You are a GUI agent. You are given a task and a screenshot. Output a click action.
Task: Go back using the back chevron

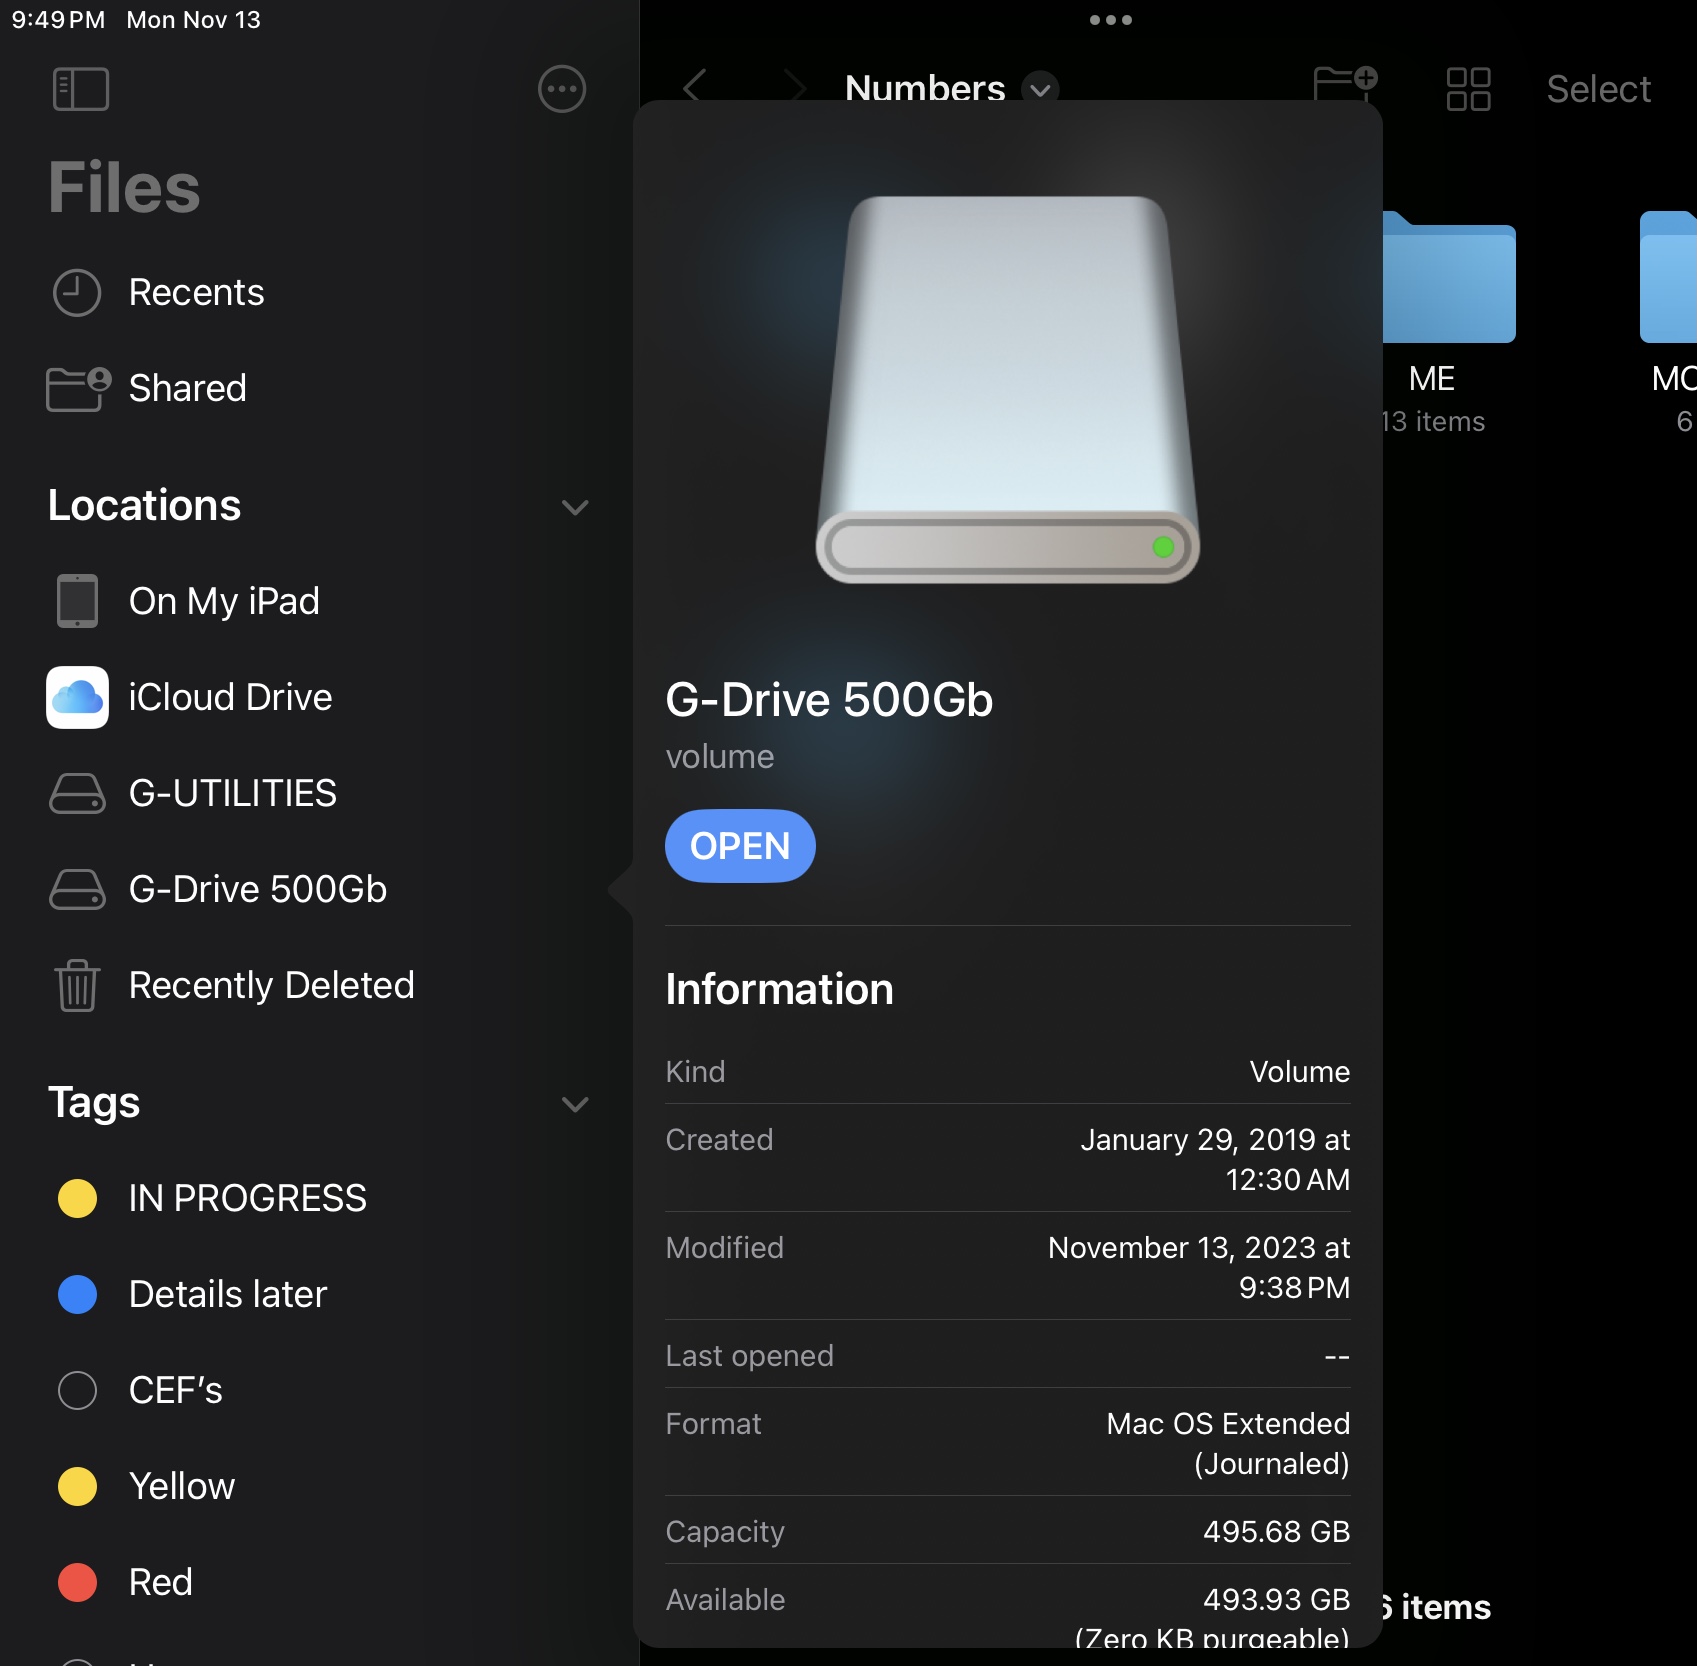(x=694, y=86)
